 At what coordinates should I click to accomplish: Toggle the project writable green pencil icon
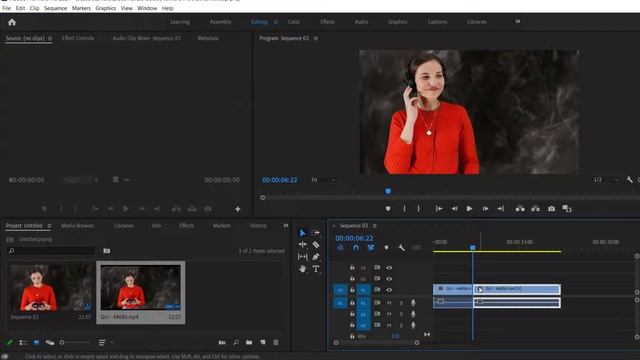(9, 342)
